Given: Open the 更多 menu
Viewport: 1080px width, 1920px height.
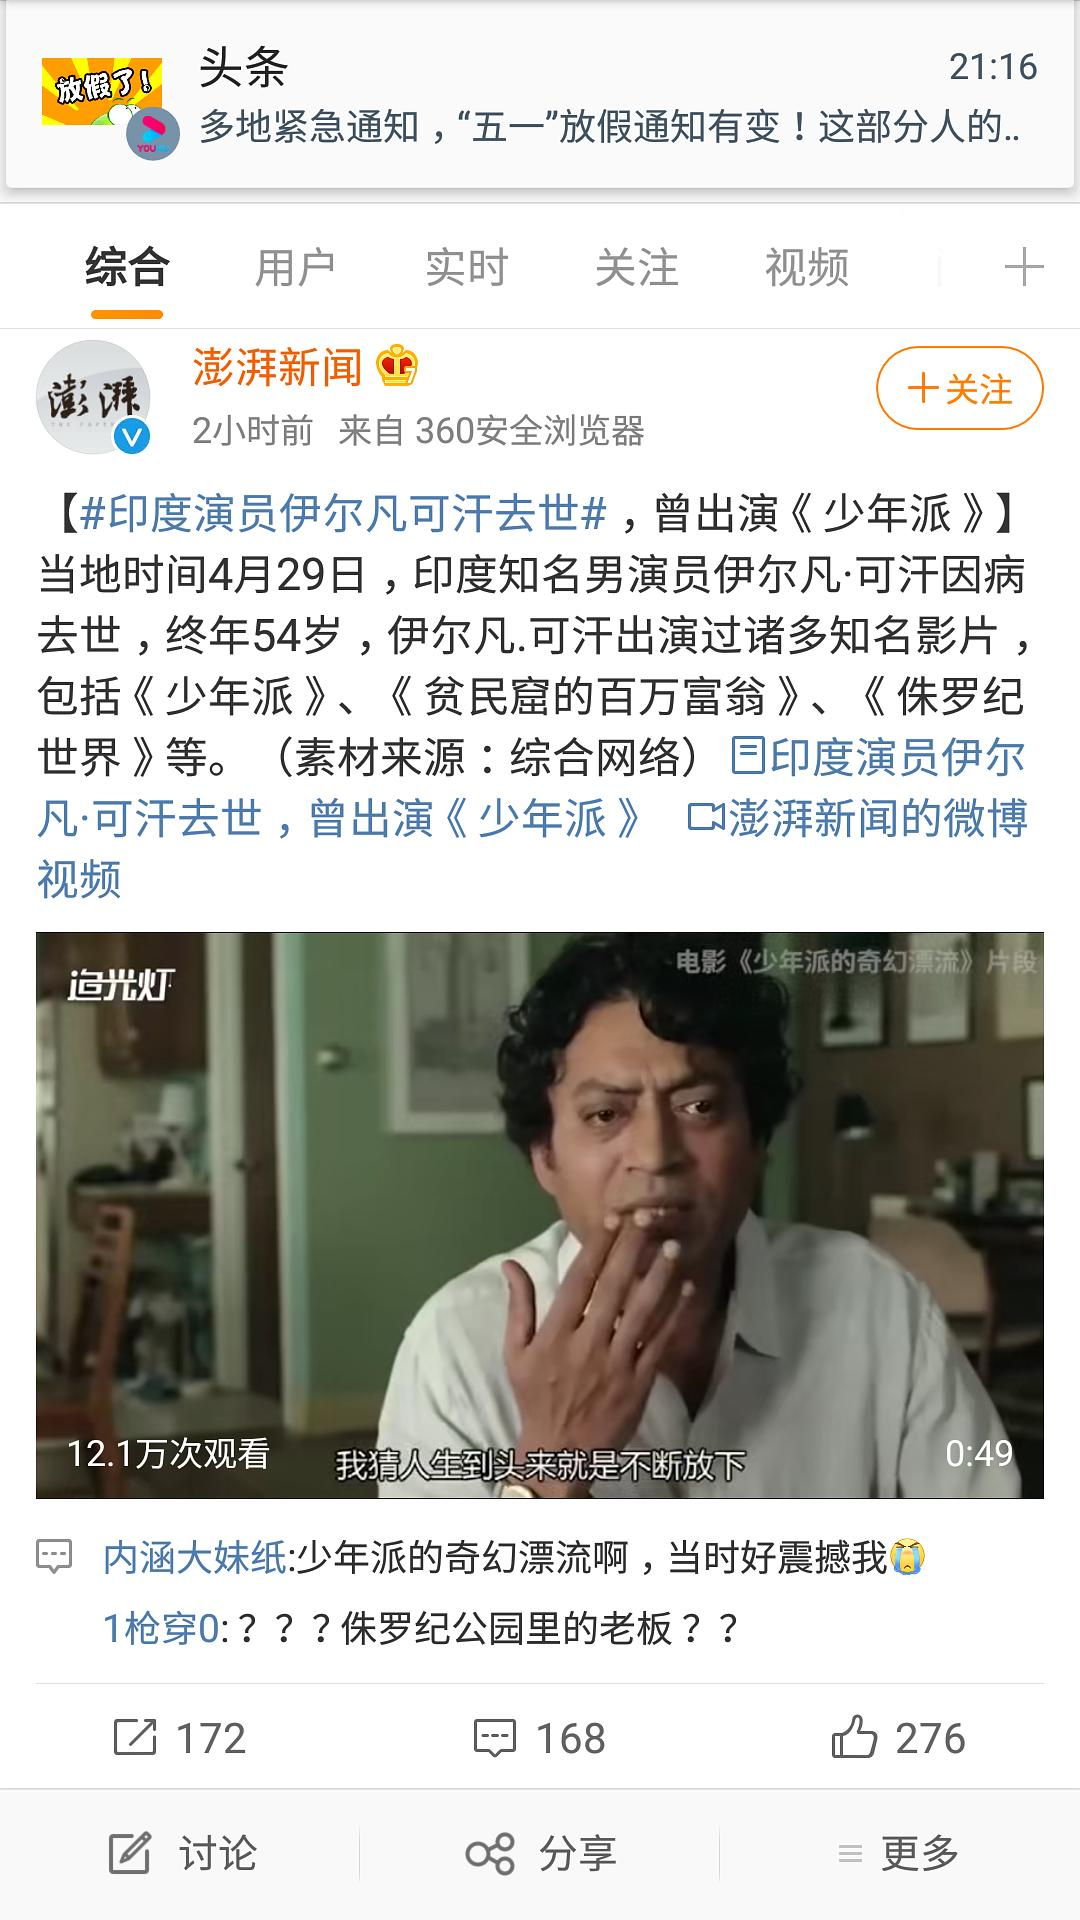Looking at the screenshot, I should click(x=898, y=1854).
